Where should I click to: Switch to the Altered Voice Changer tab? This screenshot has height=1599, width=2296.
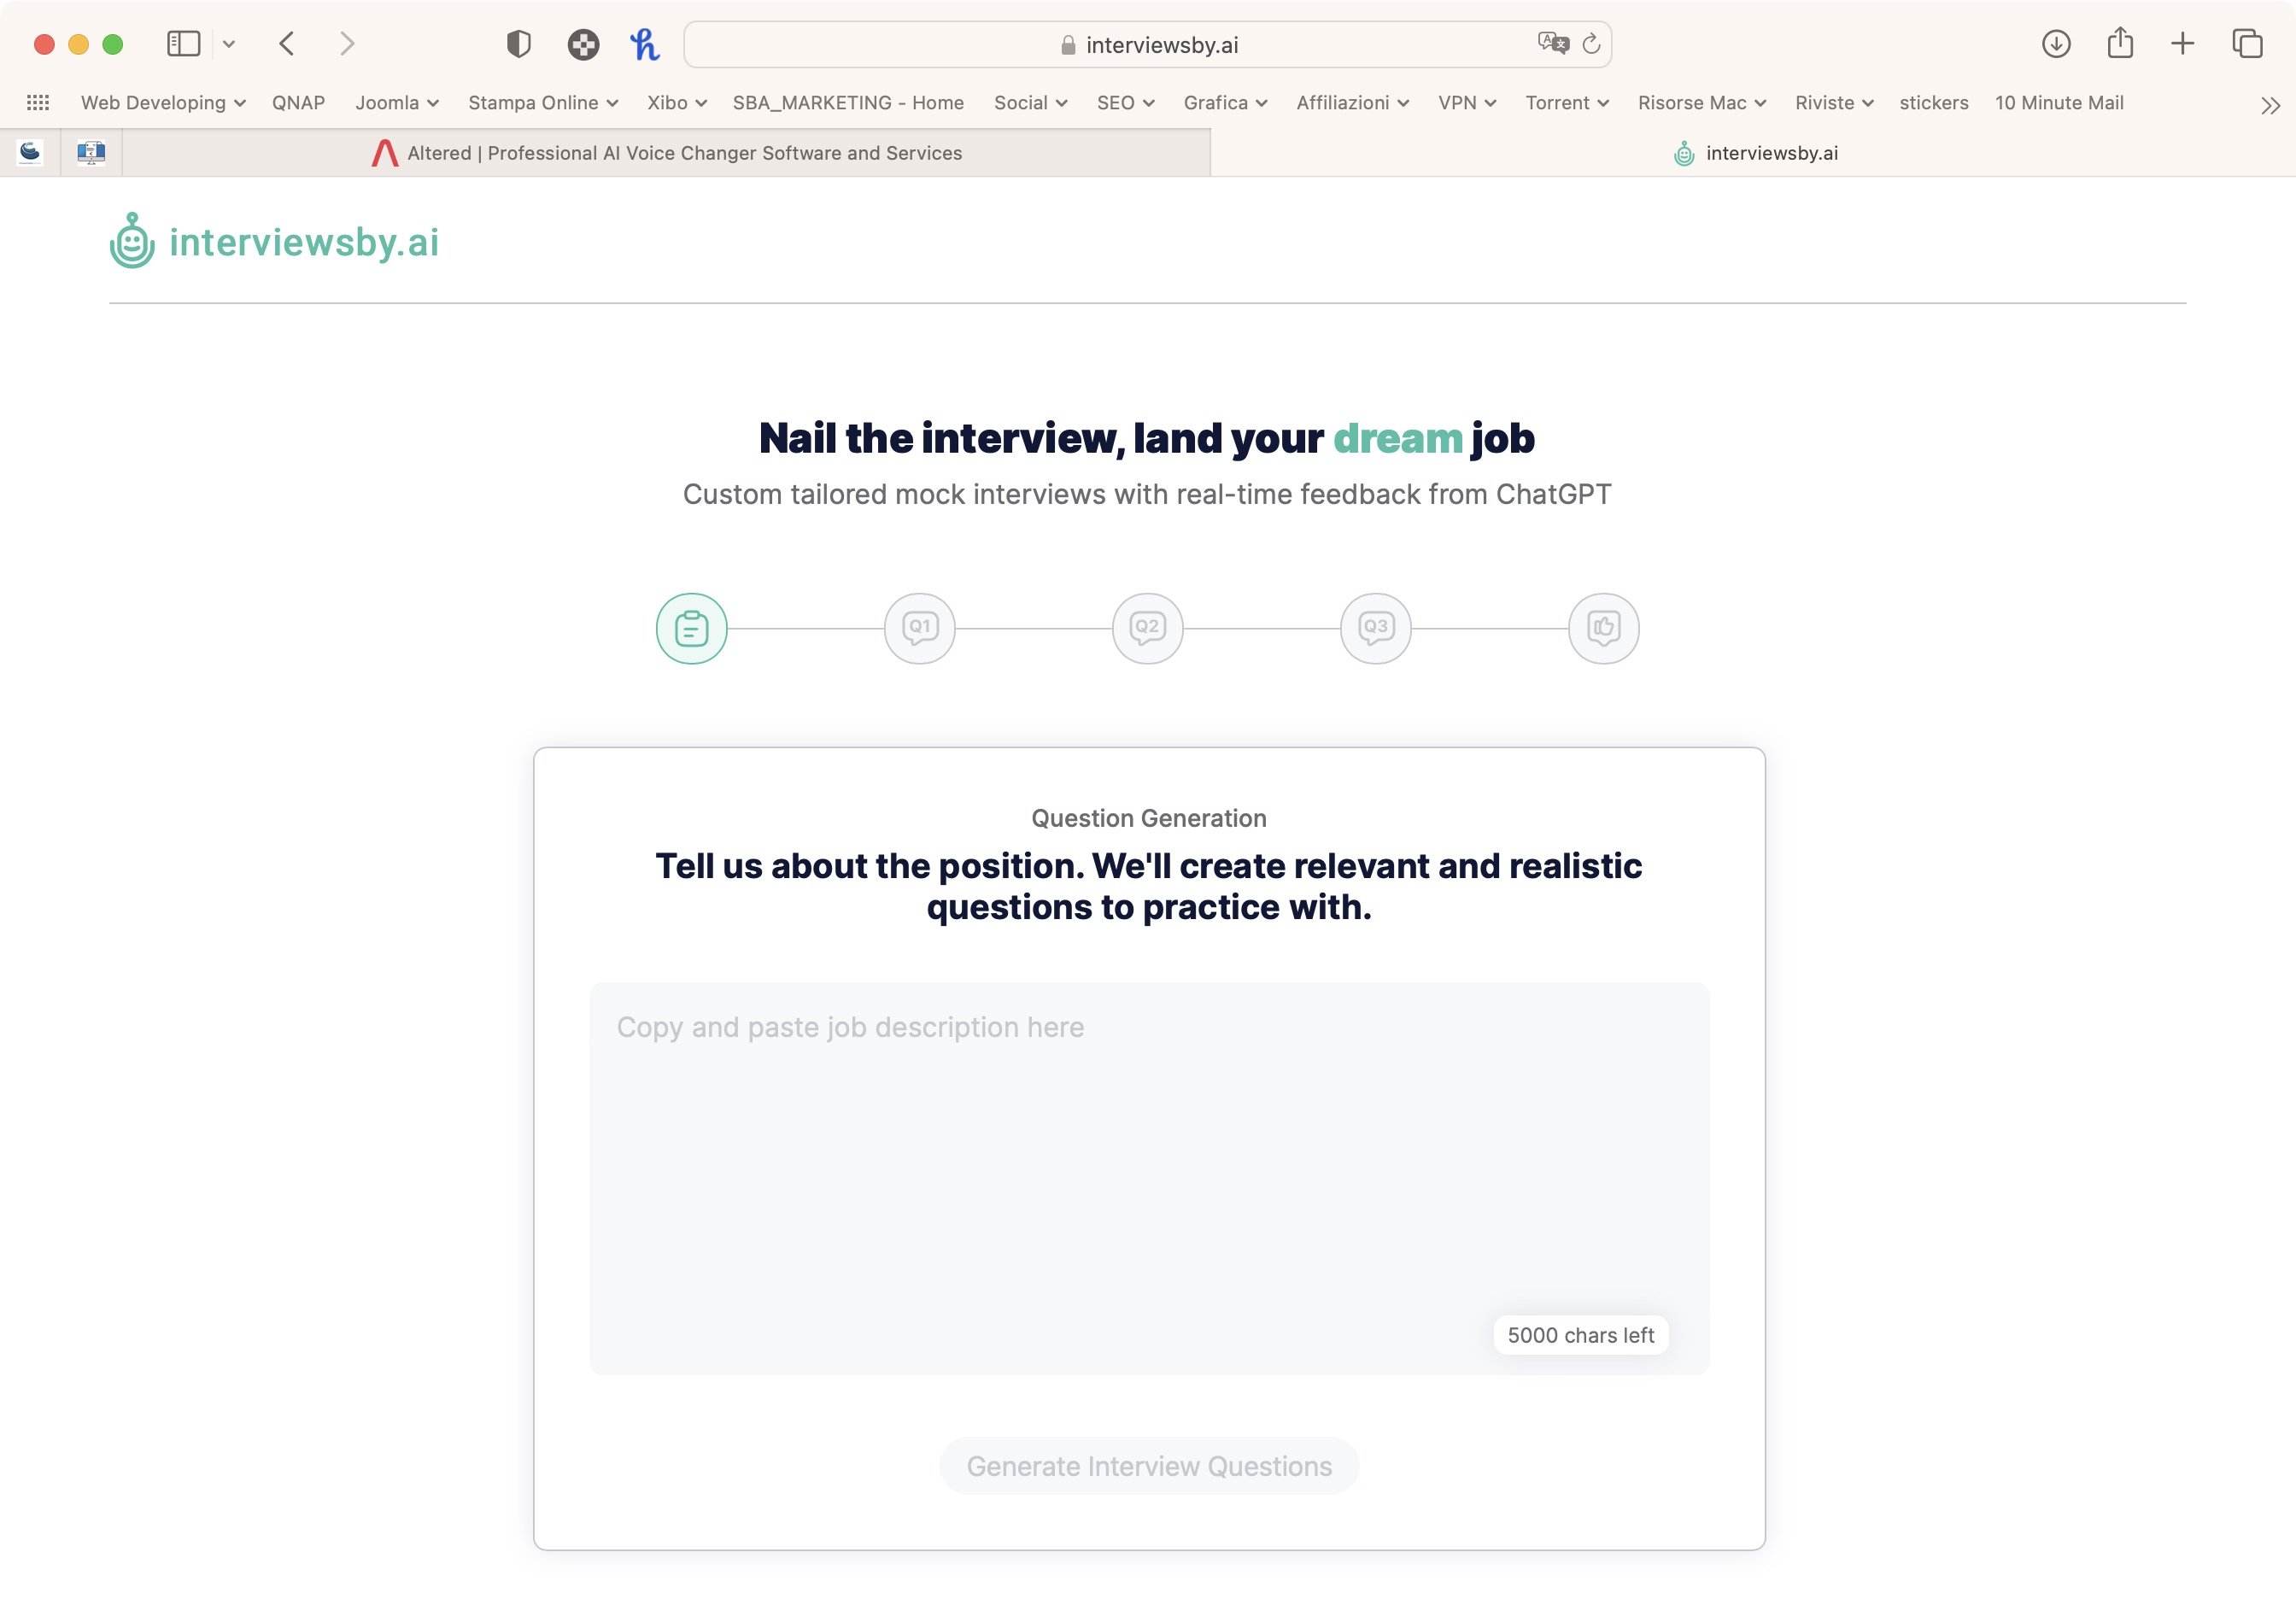pos(666,153)
